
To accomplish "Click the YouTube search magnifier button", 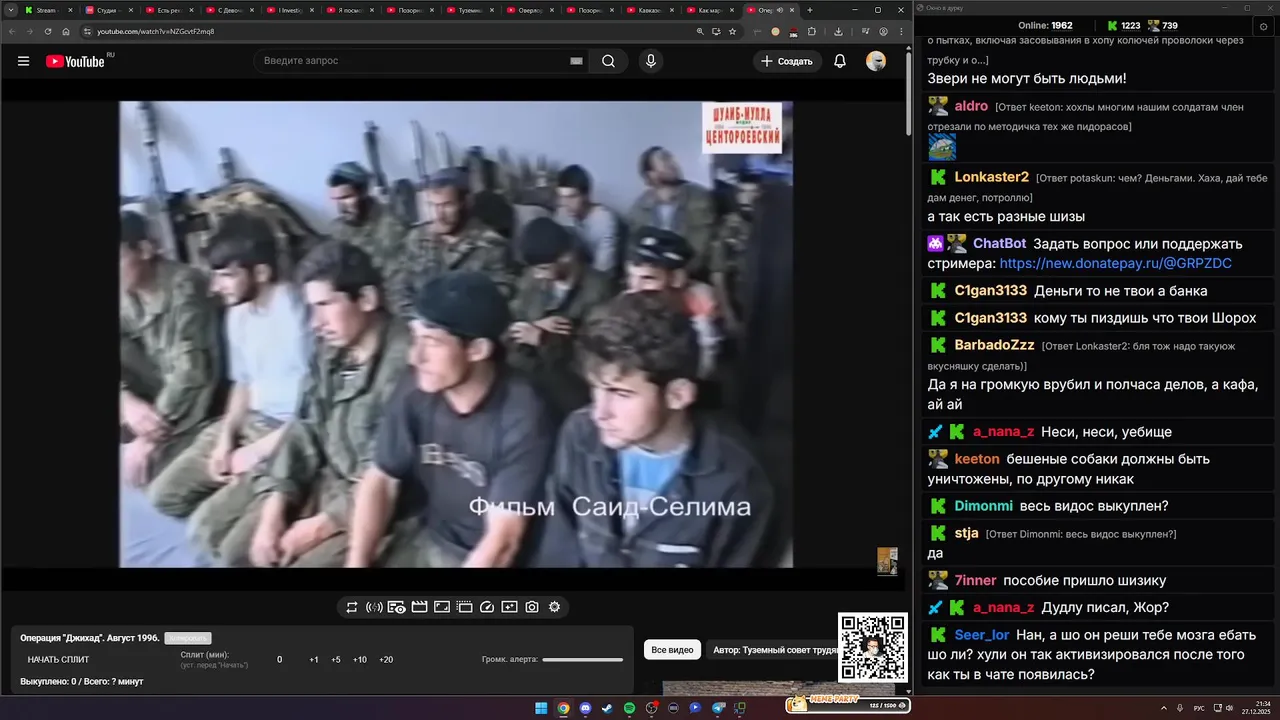I will click(608, 61).
